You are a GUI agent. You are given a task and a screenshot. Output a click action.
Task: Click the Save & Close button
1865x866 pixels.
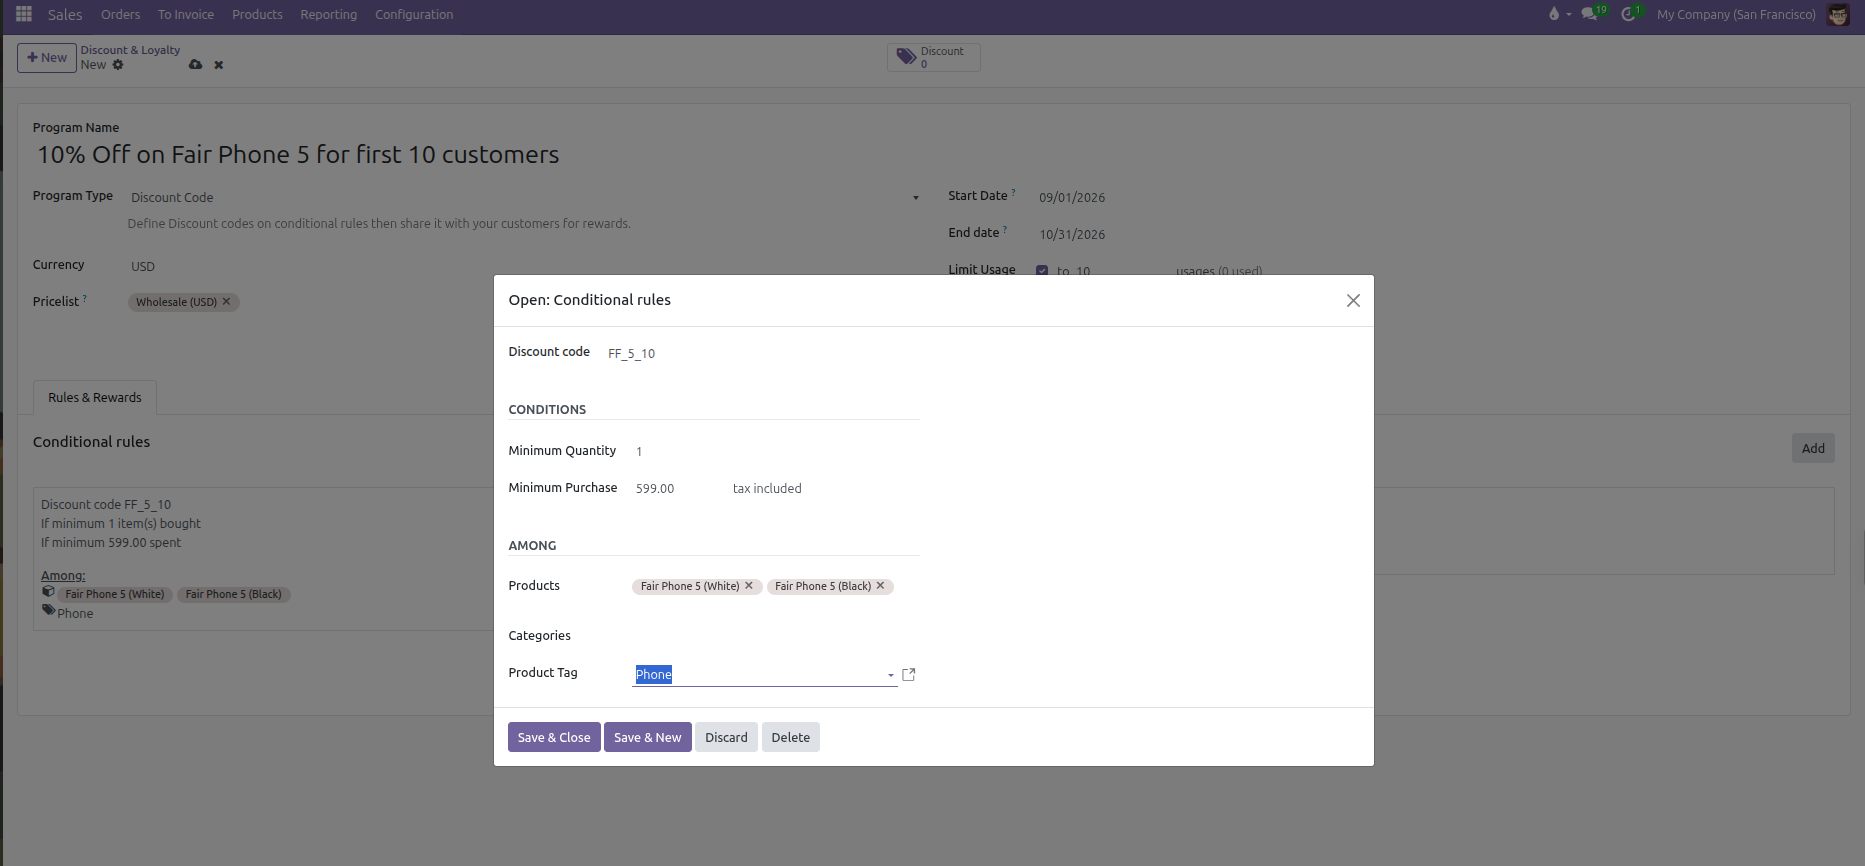click(x=554, y=737)
